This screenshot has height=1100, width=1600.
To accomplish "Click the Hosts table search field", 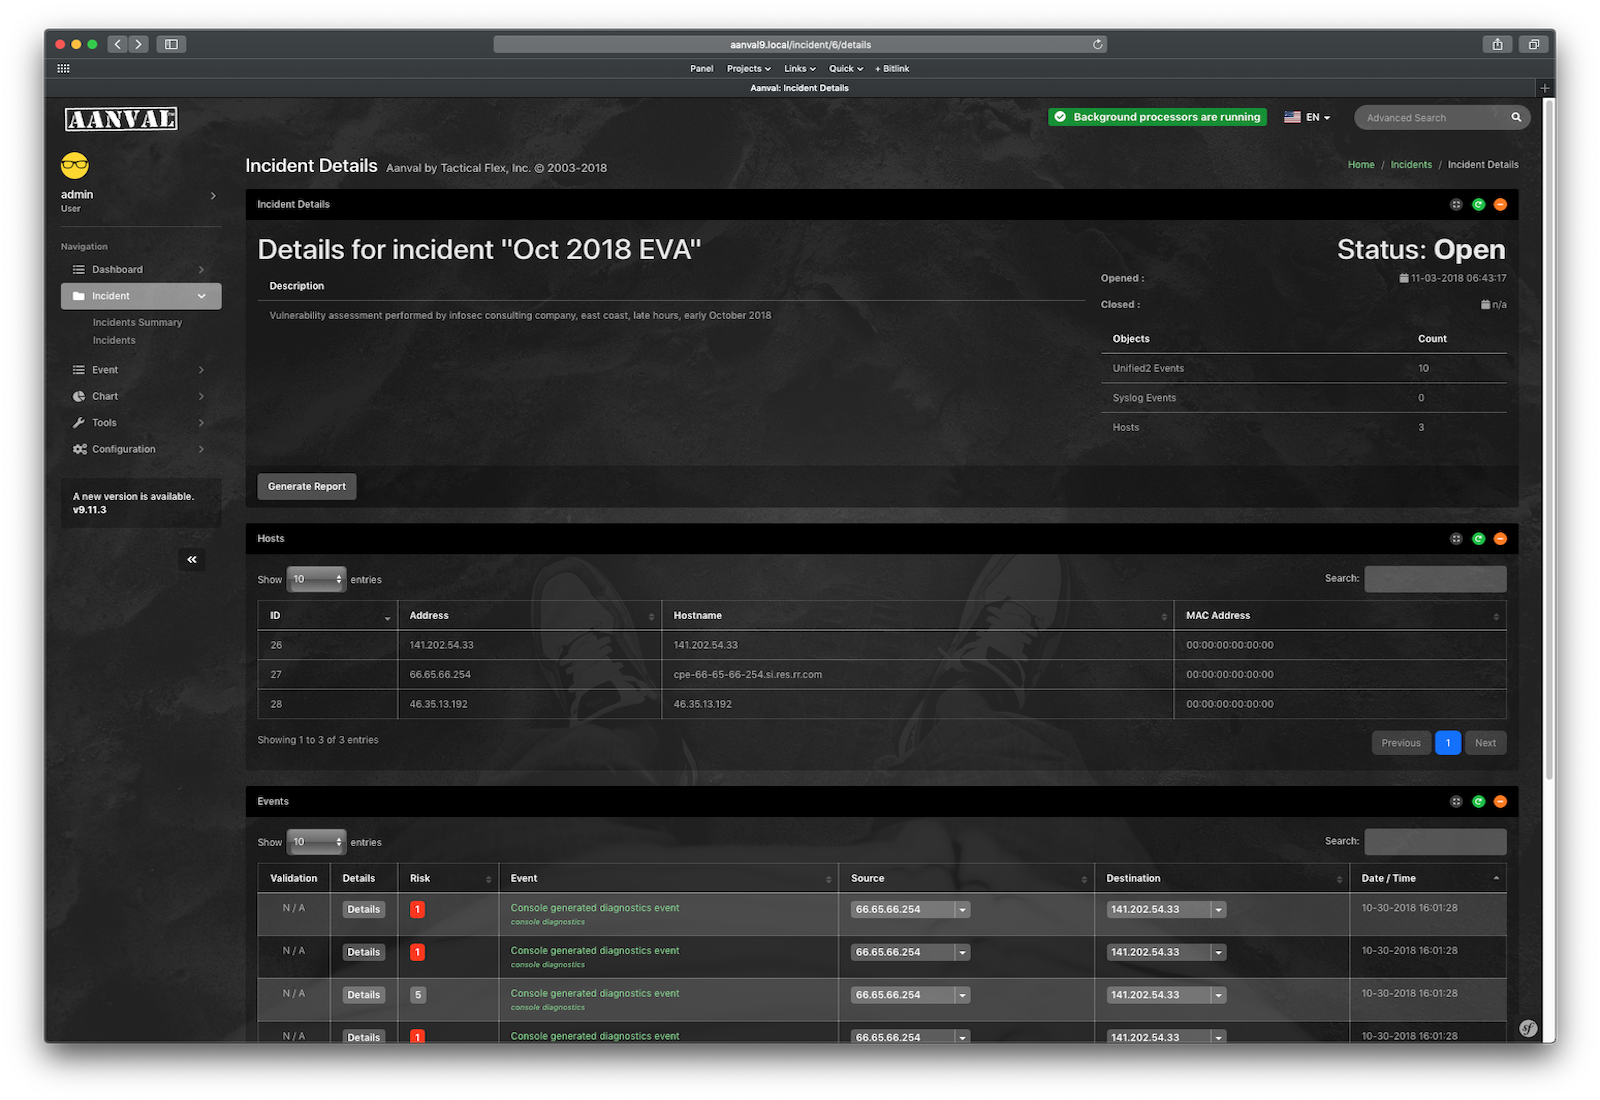I will coord(1435,579).
